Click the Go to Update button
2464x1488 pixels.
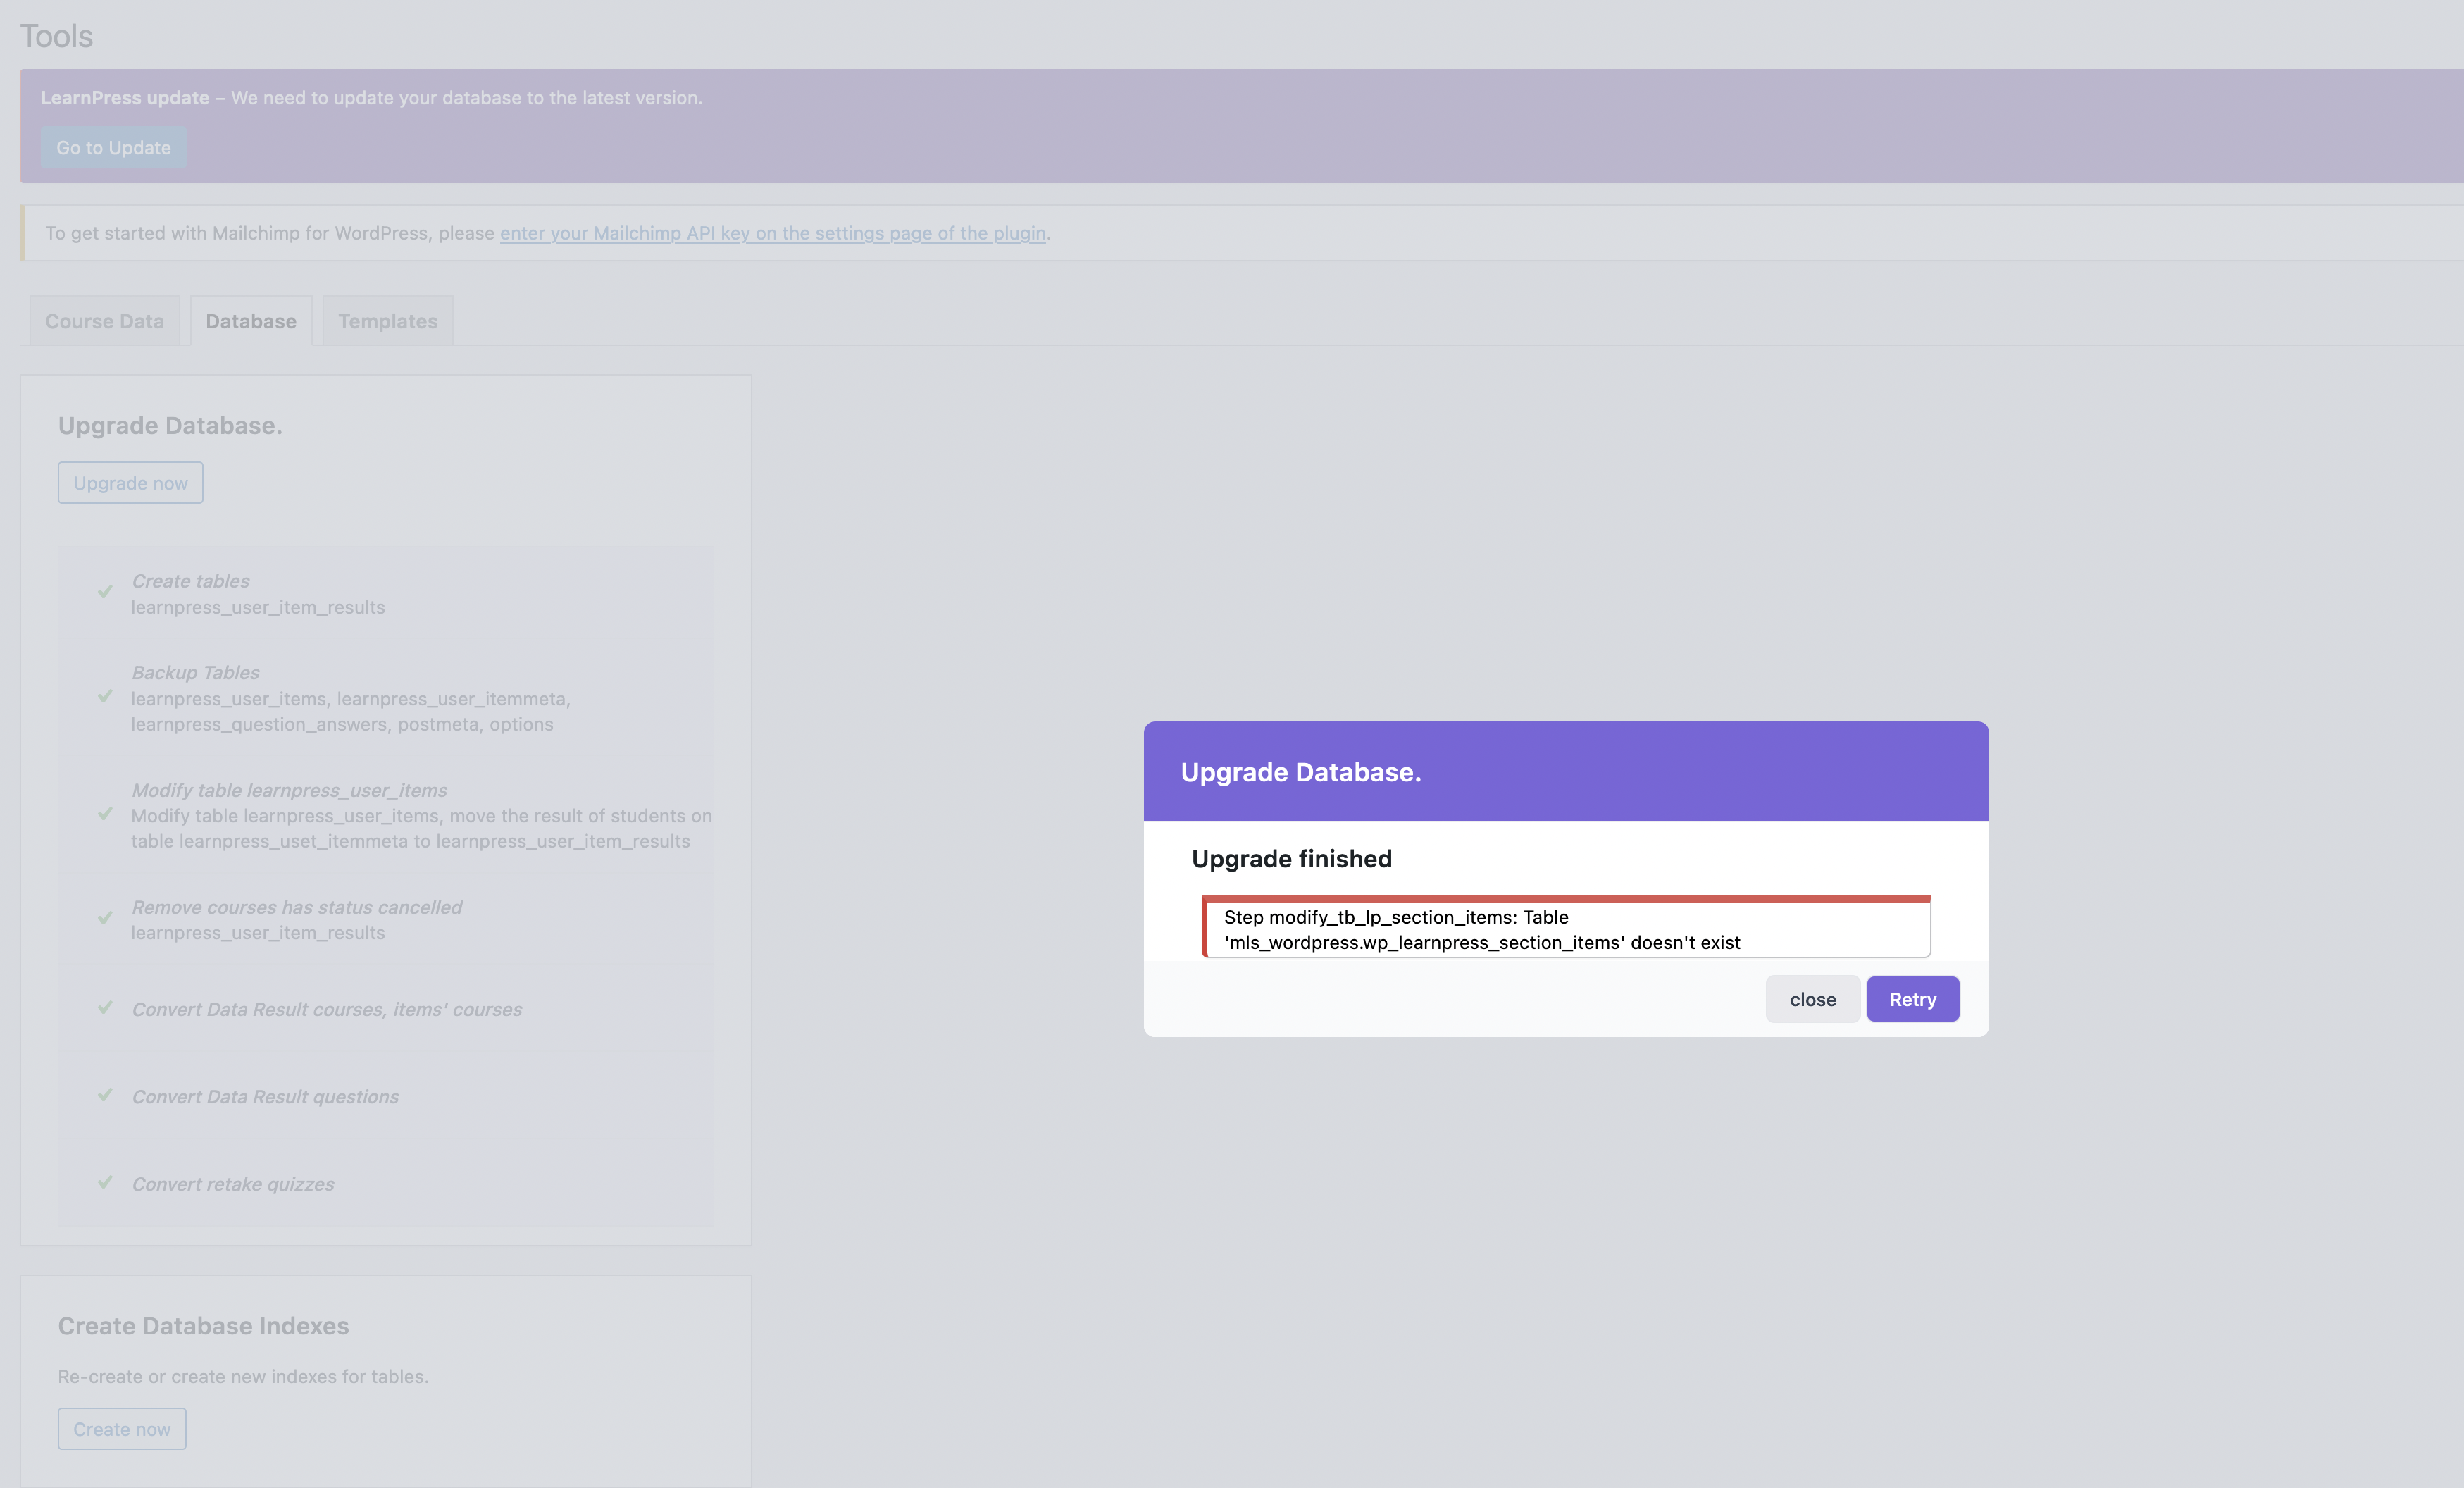click(x=113, y=147)
